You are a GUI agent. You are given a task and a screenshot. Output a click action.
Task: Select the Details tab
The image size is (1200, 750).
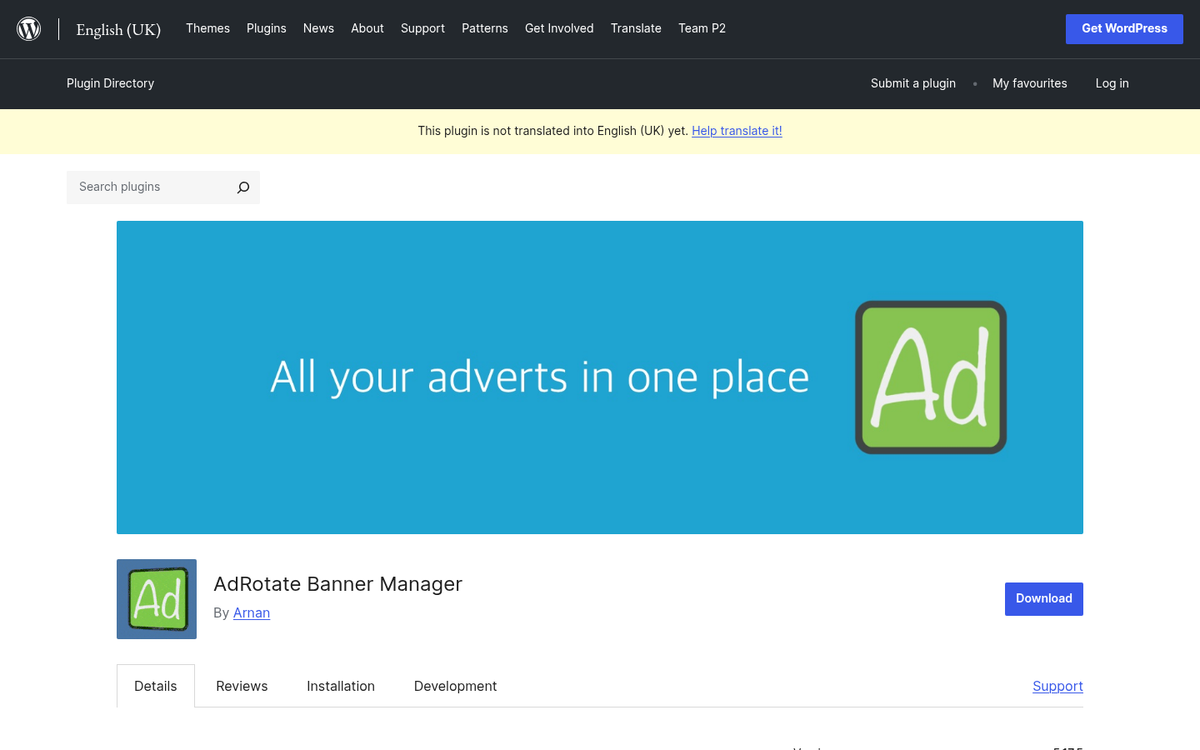click(155, 686)
